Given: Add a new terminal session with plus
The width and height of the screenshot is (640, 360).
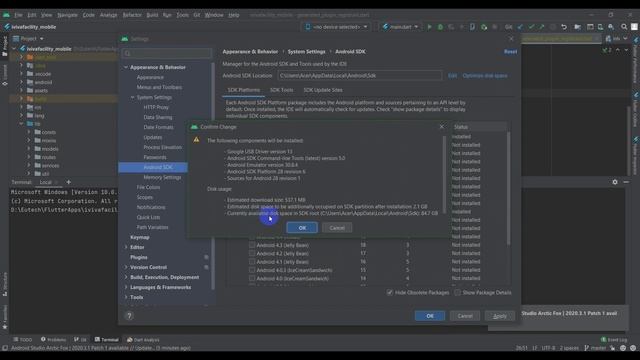Looking at the screenshot, I should click(69, 182).
